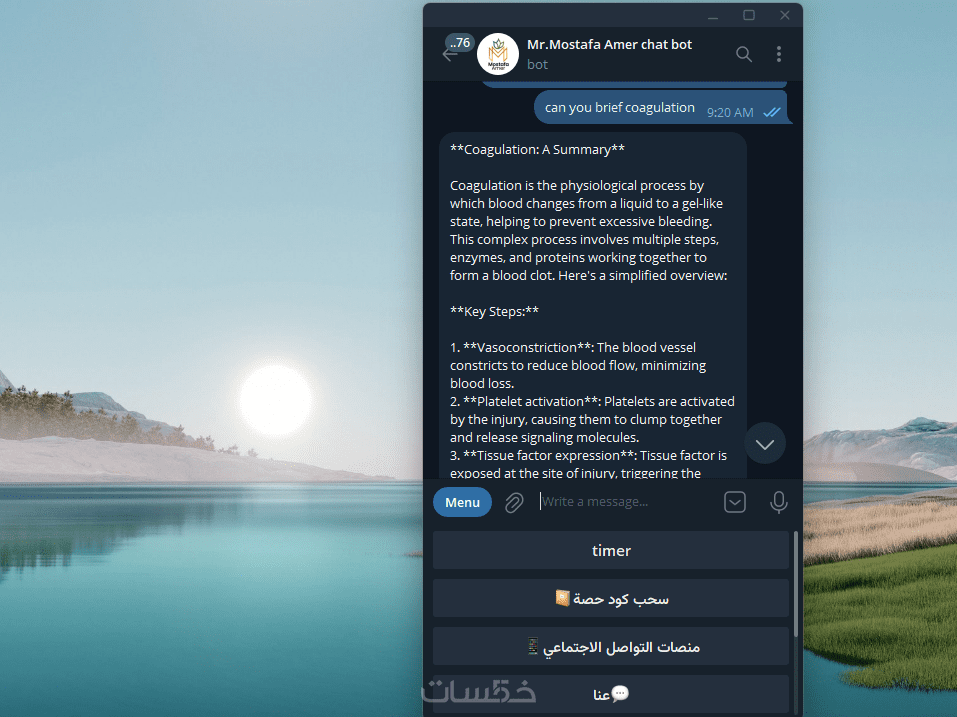Select the timer keyboard button
Image resolution: width=957 pixels, height=717 pixels.
(611, 550)
